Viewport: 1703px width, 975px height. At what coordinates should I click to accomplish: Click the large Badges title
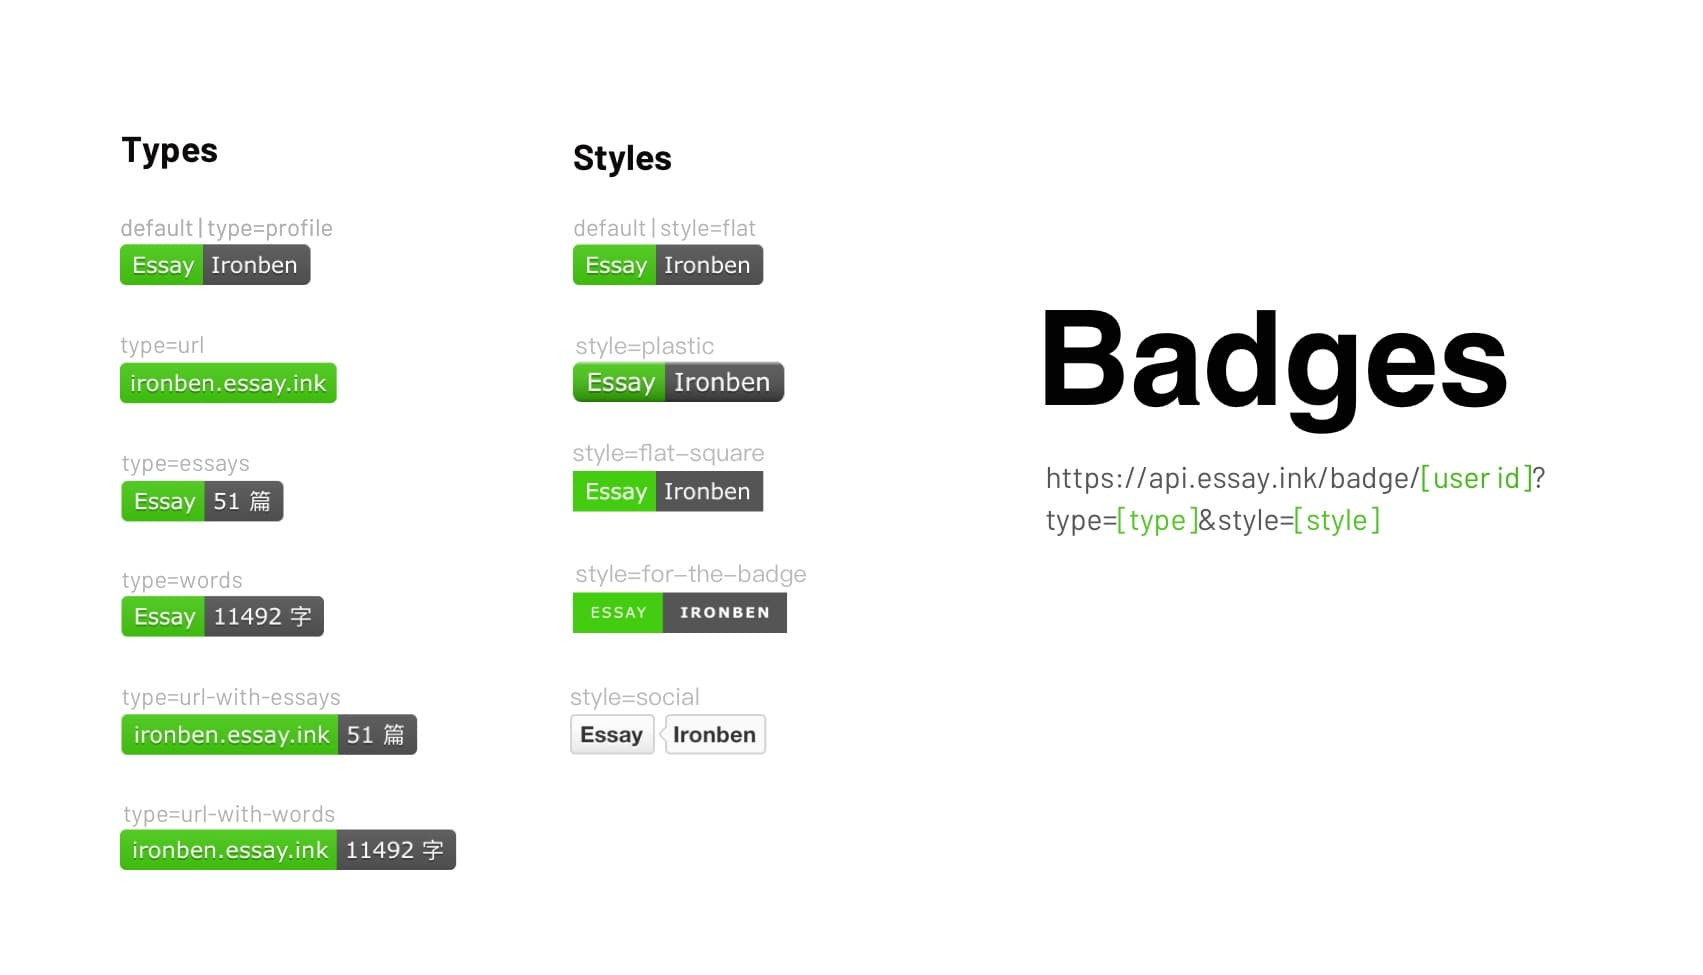pyautogui.click(x=1274, y=362)
